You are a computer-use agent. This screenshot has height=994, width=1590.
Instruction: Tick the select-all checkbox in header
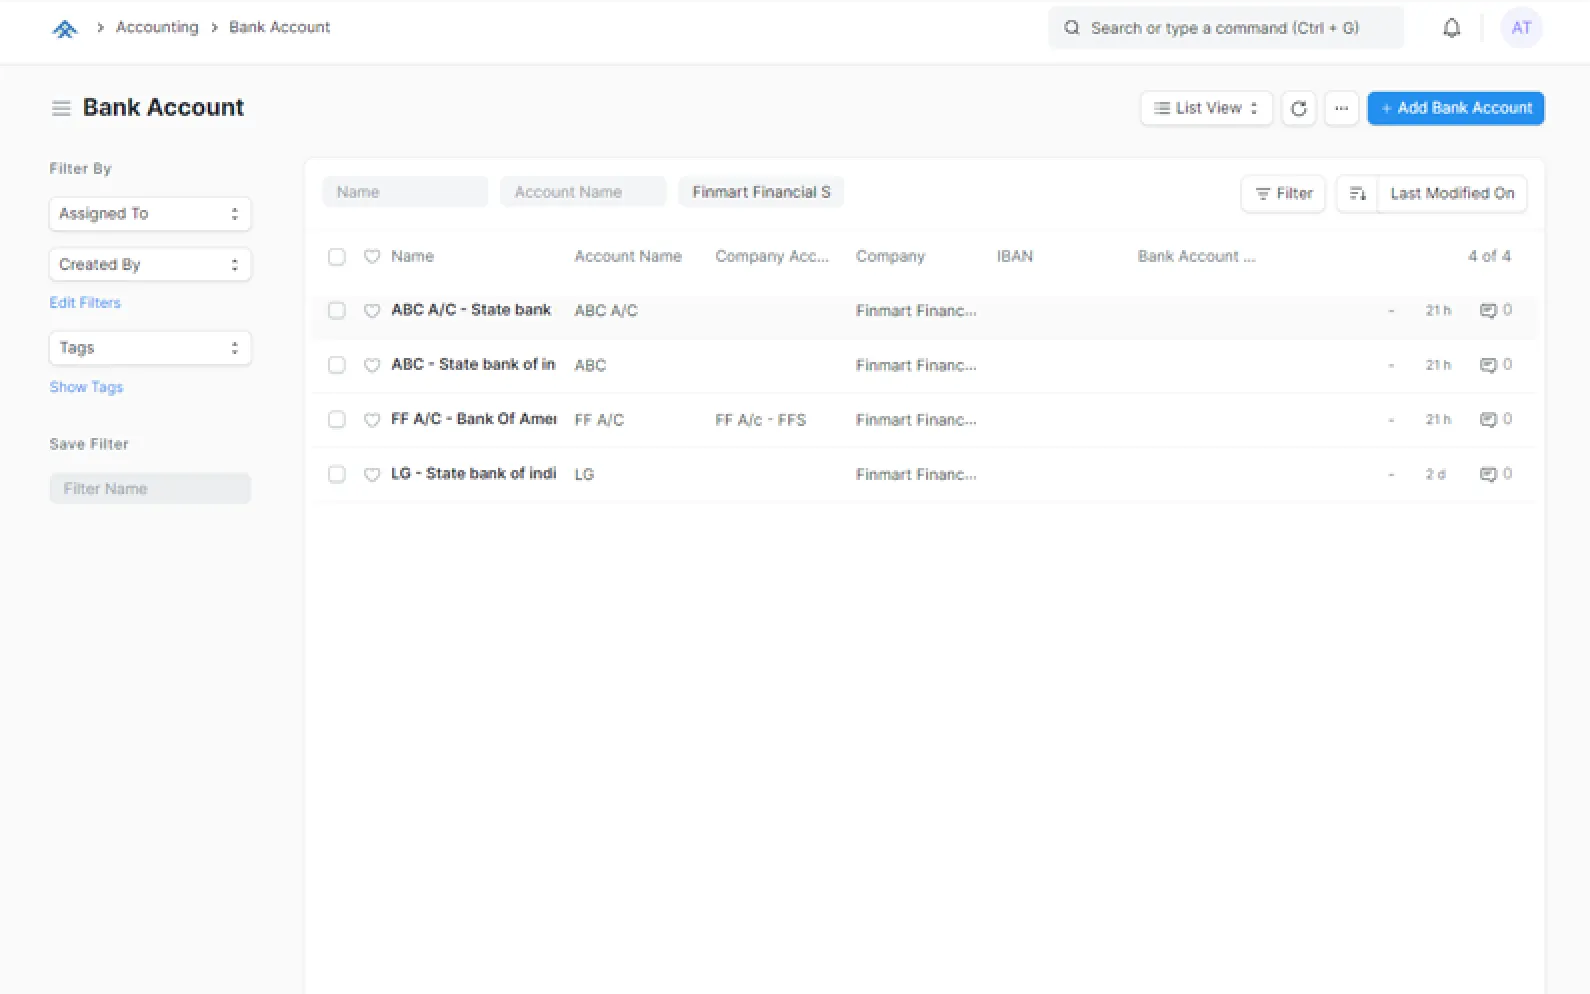pos(337,257)
